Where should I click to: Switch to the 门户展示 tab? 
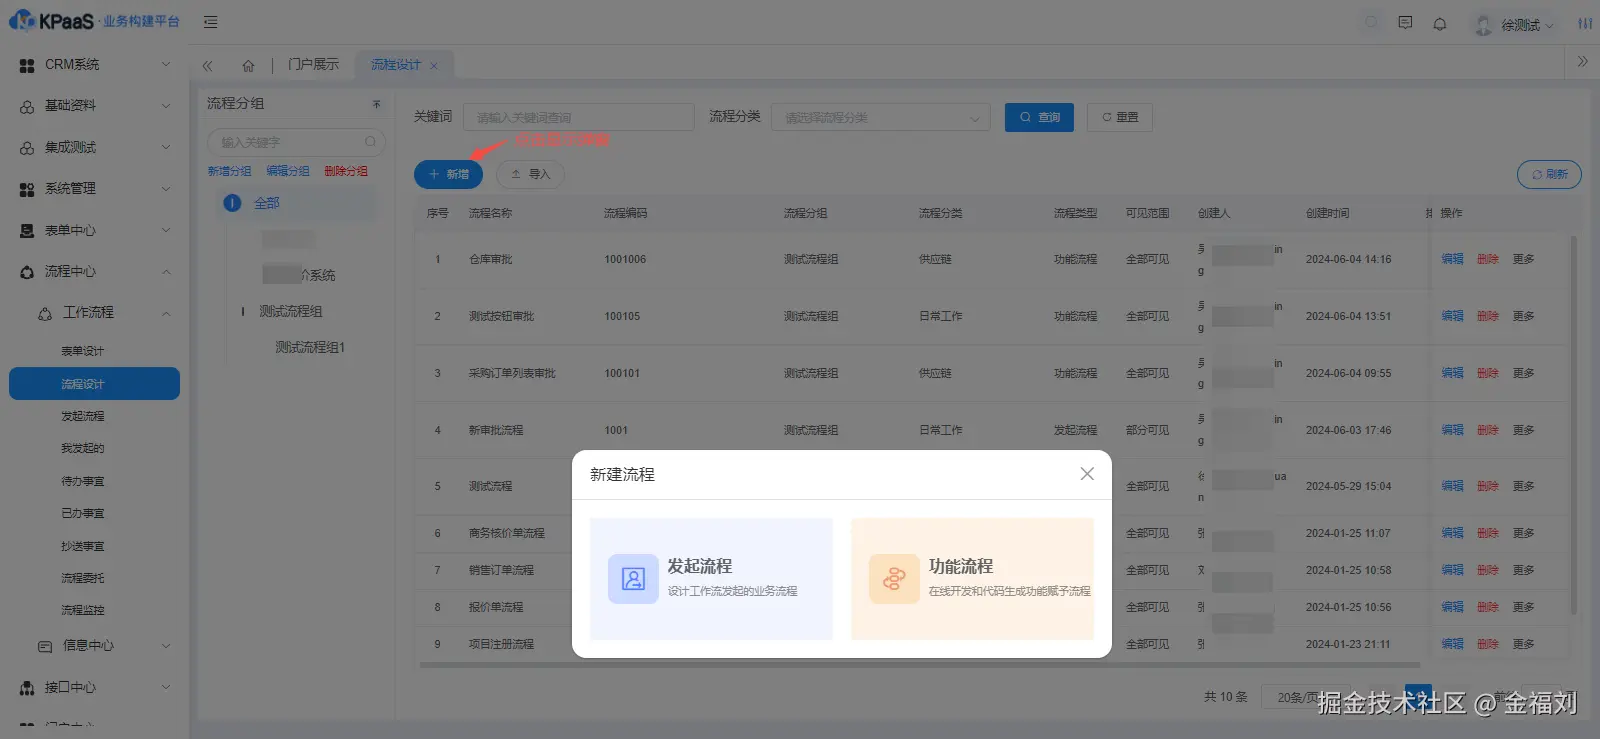coord(313,64)
